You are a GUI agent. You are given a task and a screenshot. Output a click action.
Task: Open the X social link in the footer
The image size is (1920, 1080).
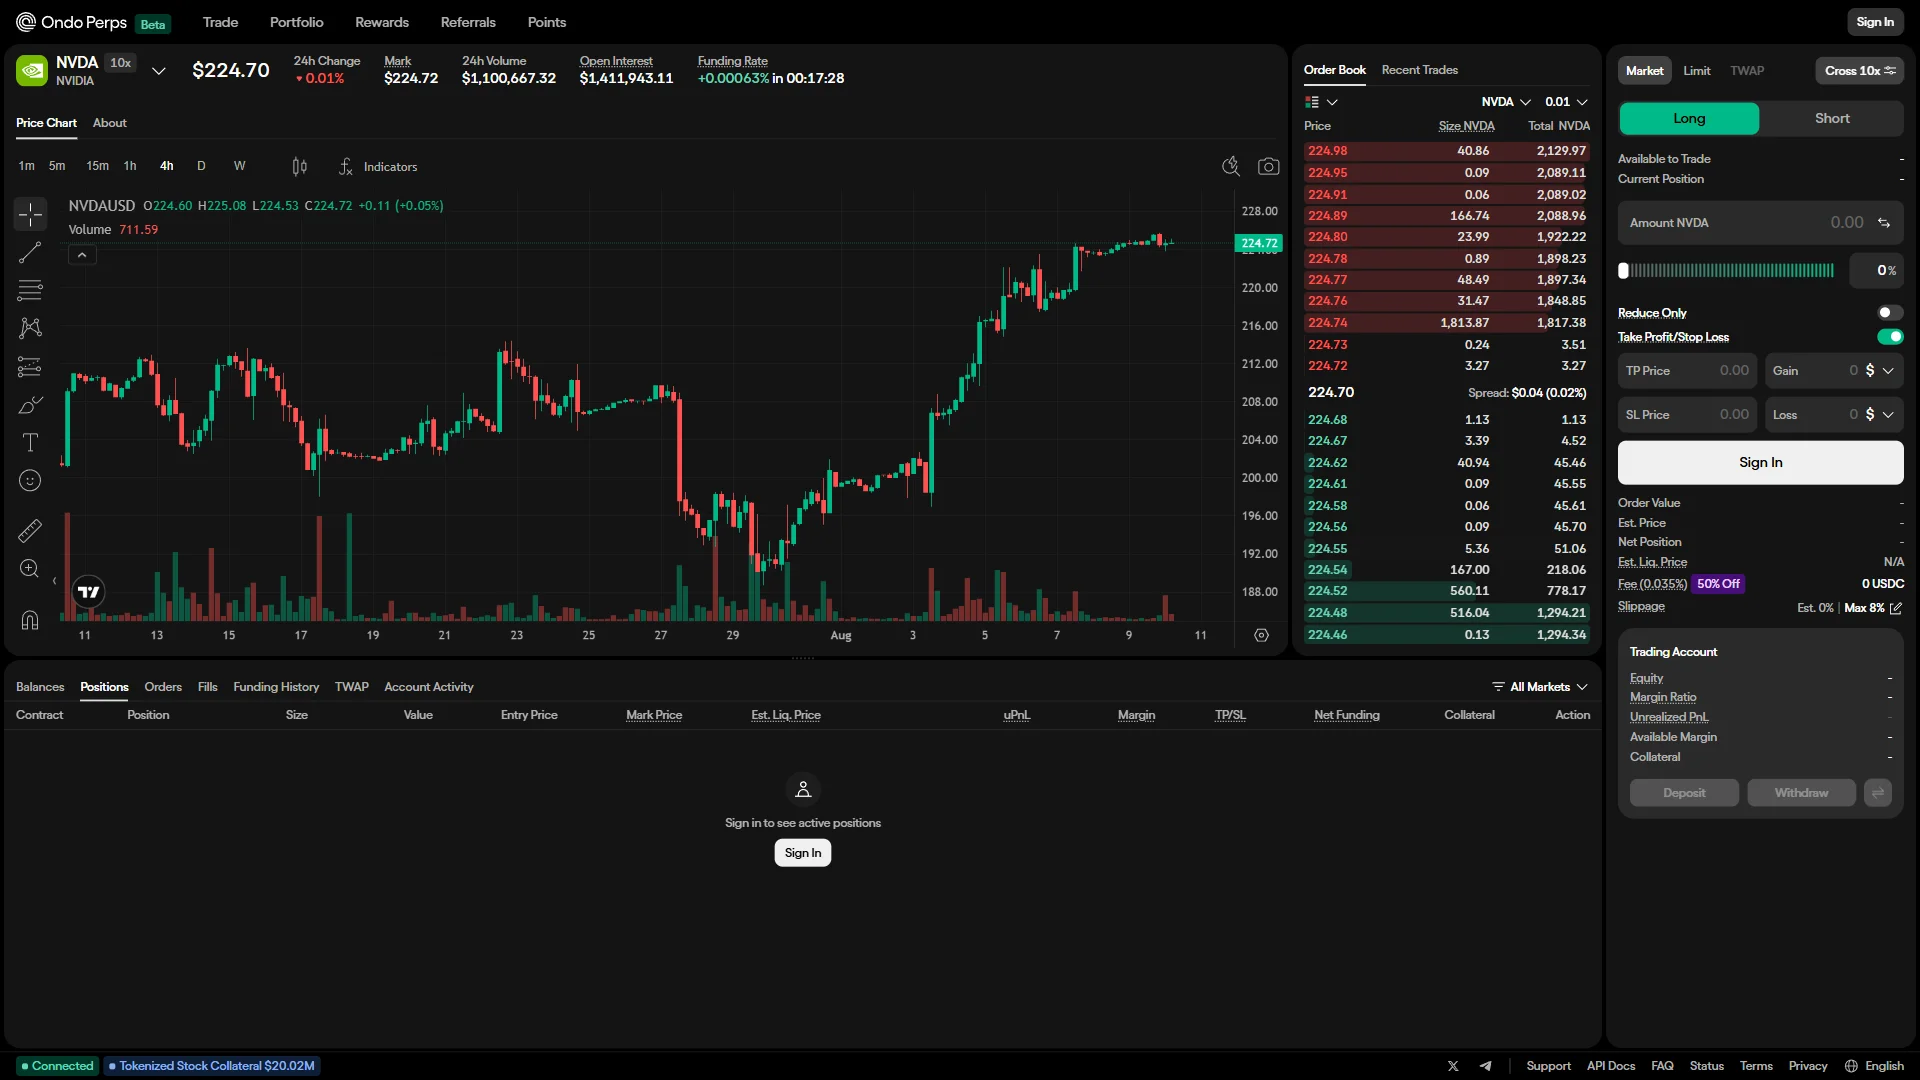point(1453,1066)
